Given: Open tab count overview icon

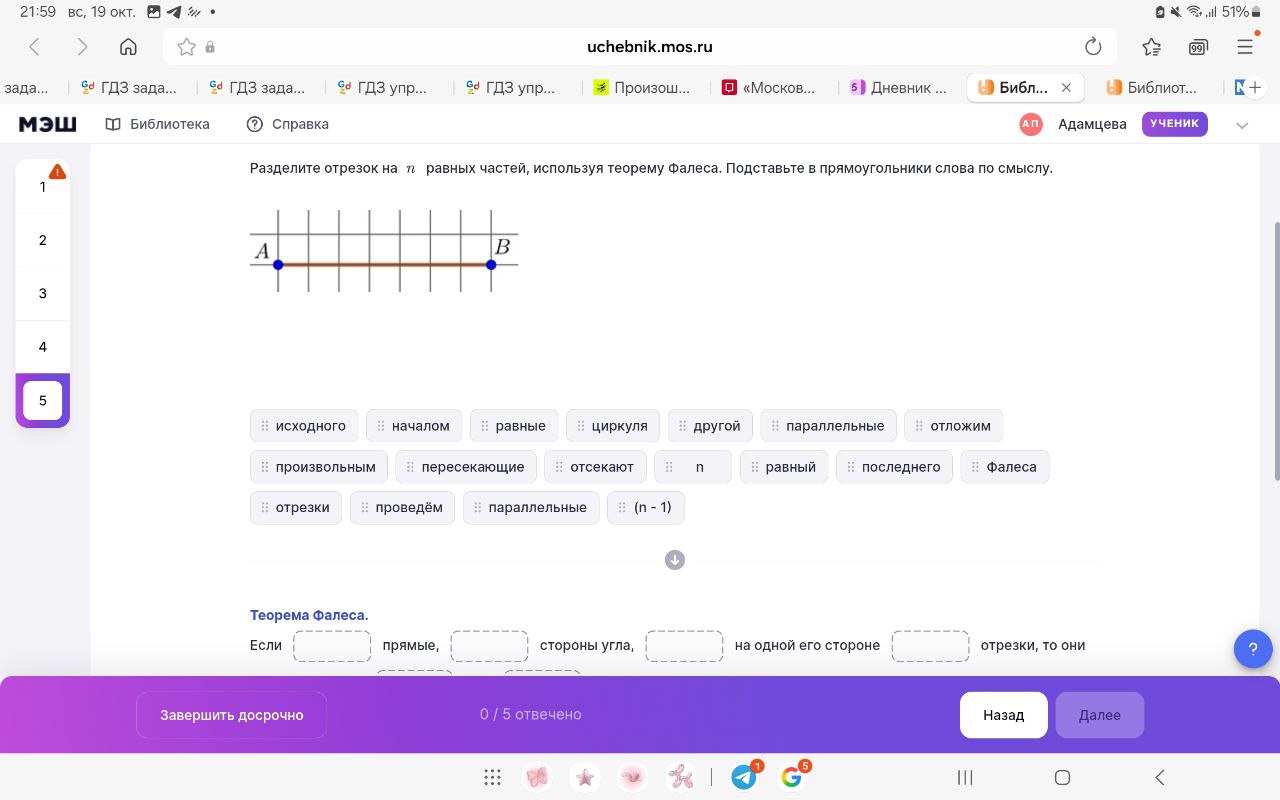Looking at the screenshot, I should 1198,47.
